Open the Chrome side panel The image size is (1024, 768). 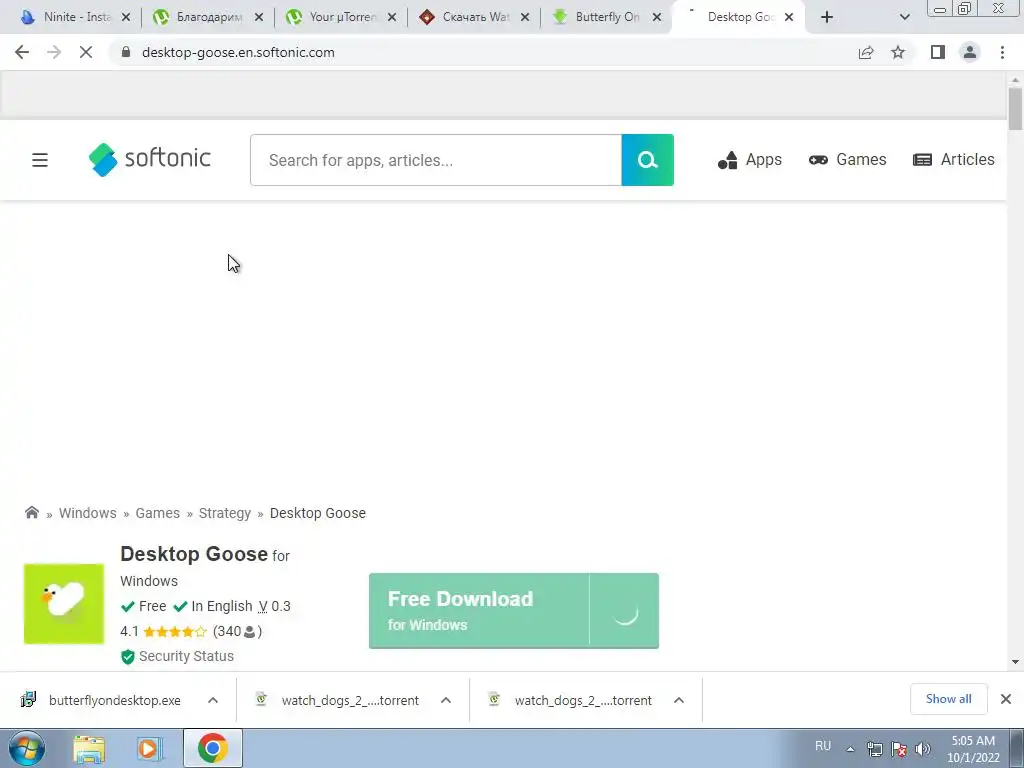(x=938, y=52)
